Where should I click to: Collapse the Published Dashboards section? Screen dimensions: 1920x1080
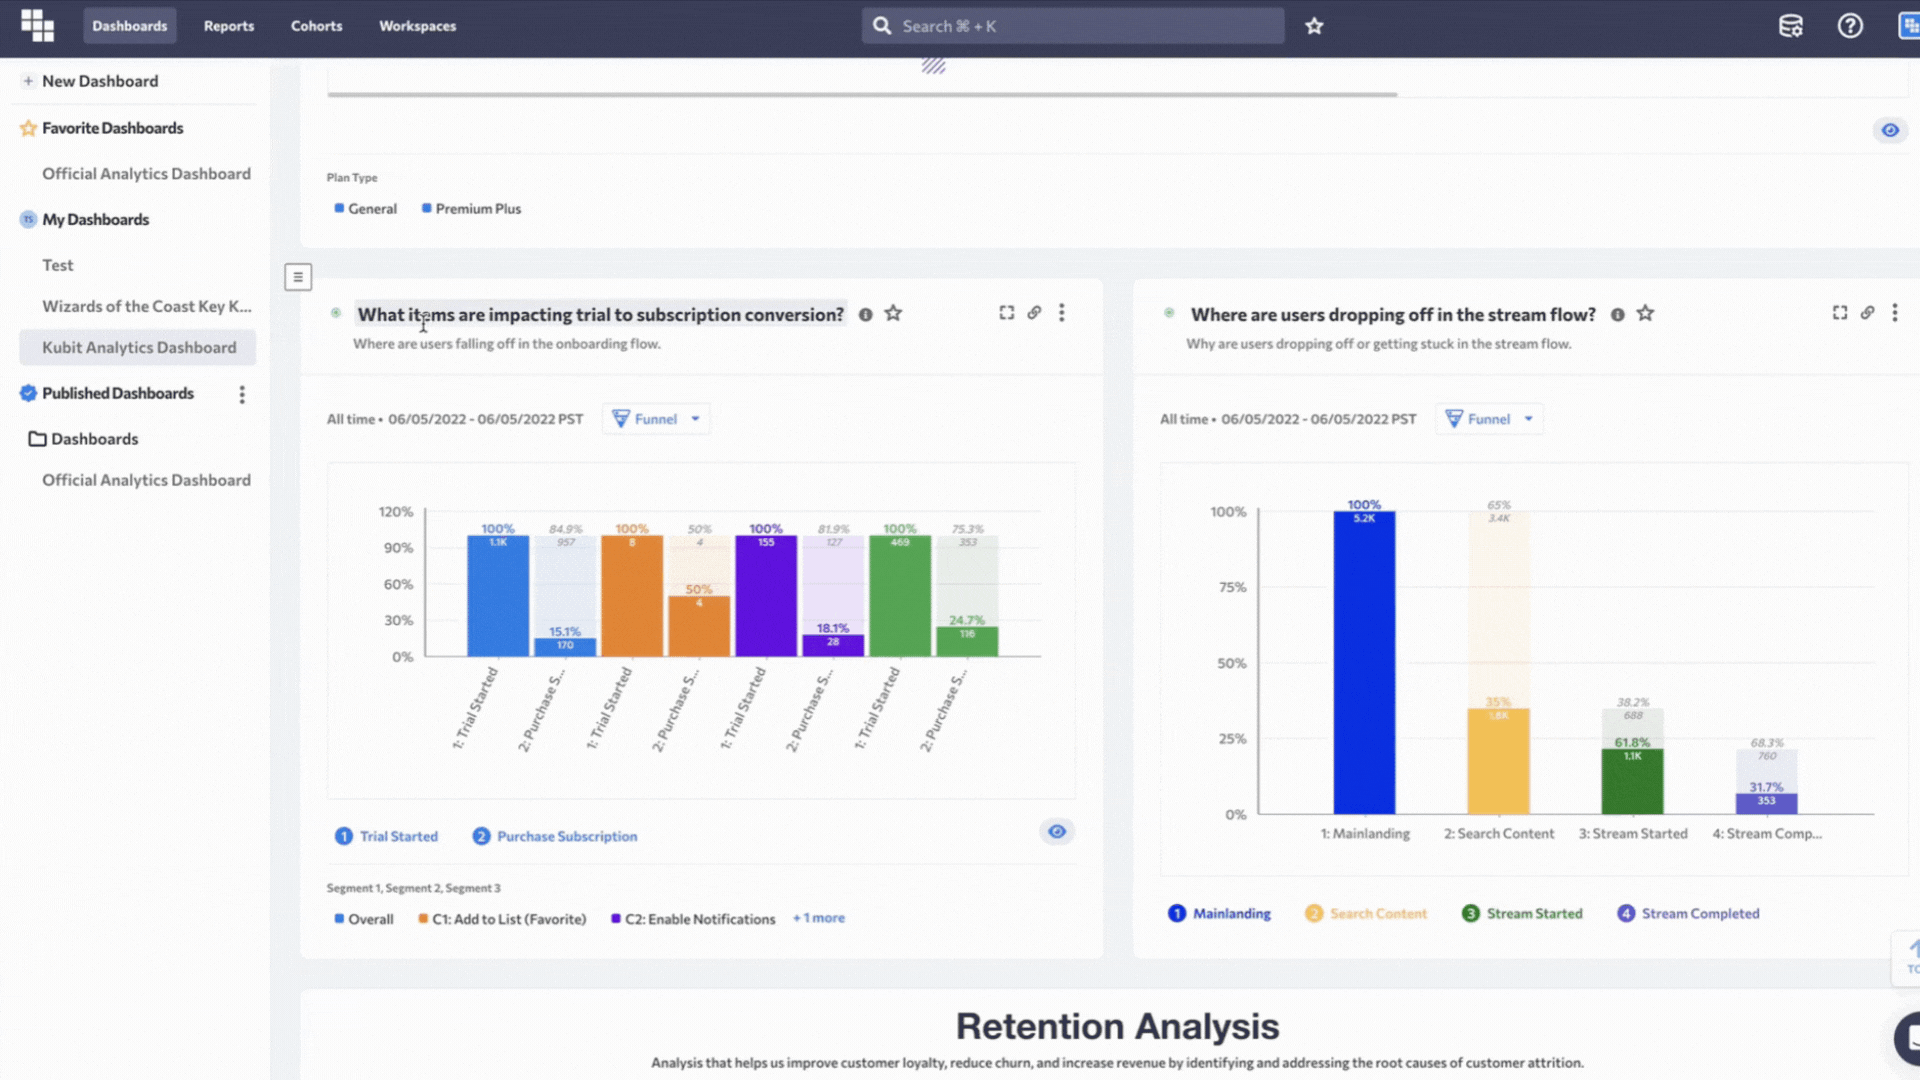click(118, 393)
